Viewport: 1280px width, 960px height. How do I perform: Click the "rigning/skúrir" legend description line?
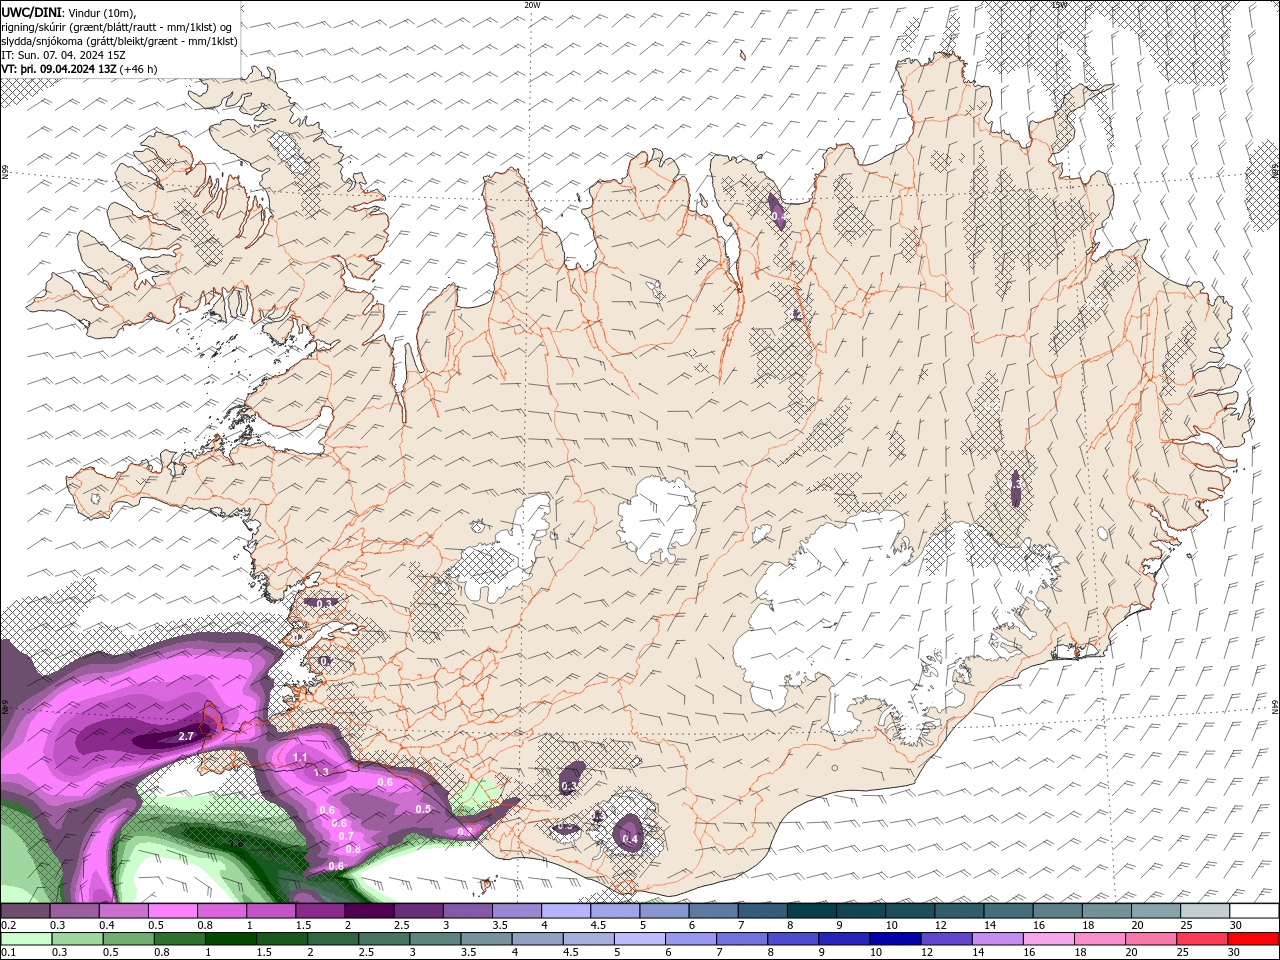pyautogui.click(x=117, y=27)
